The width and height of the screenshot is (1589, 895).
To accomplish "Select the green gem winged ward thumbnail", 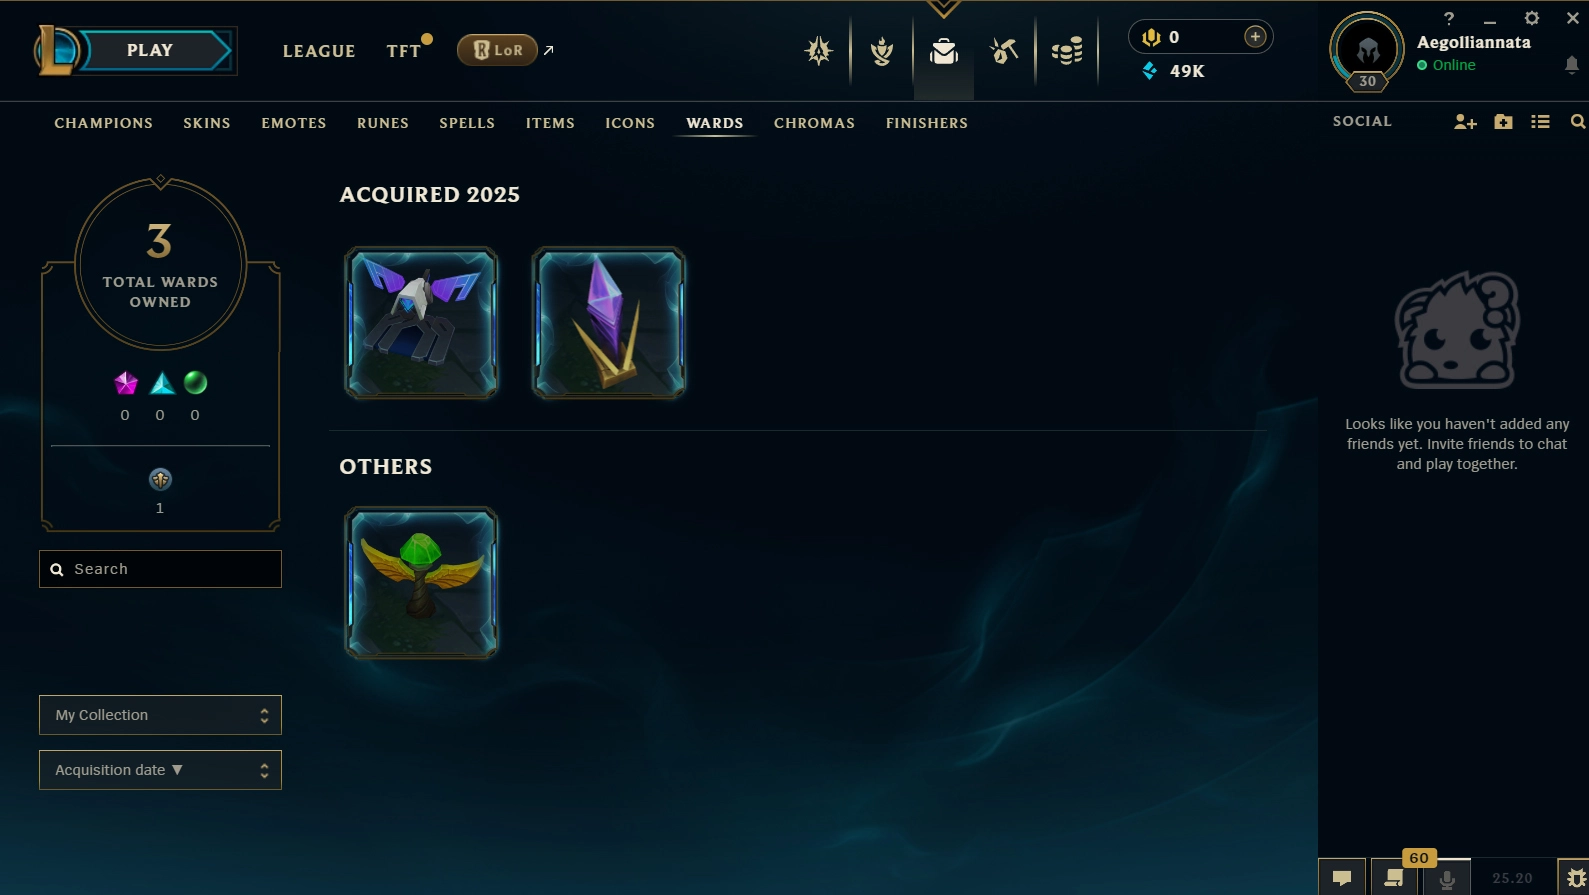I will click(421, 583).
